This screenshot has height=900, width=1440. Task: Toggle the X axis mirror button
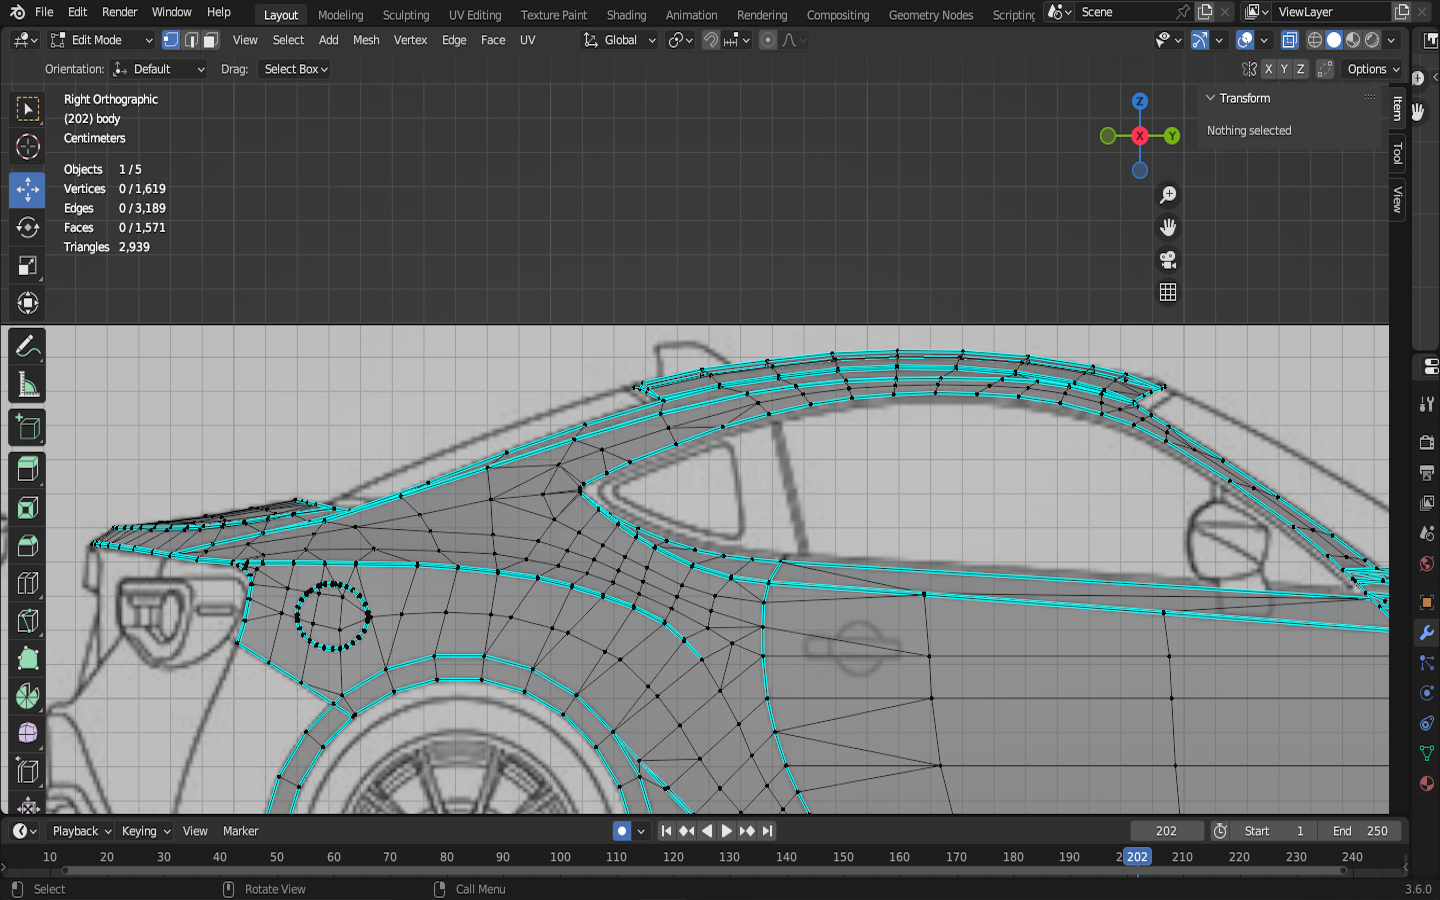[x=1268, y=69]
